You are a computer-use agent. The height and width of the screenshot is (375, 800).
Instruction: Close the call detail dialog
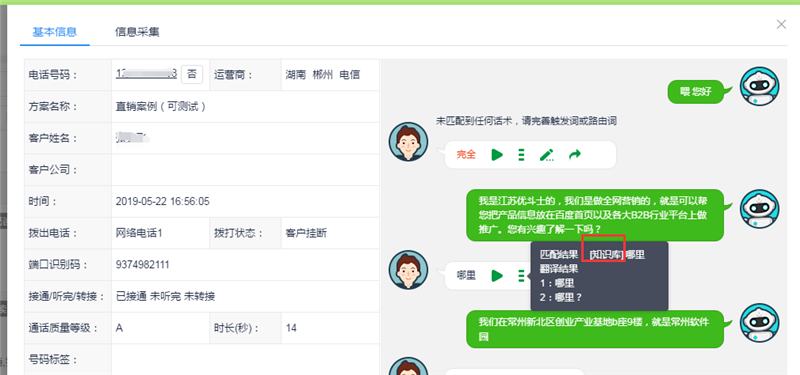(x=781, y=24)
